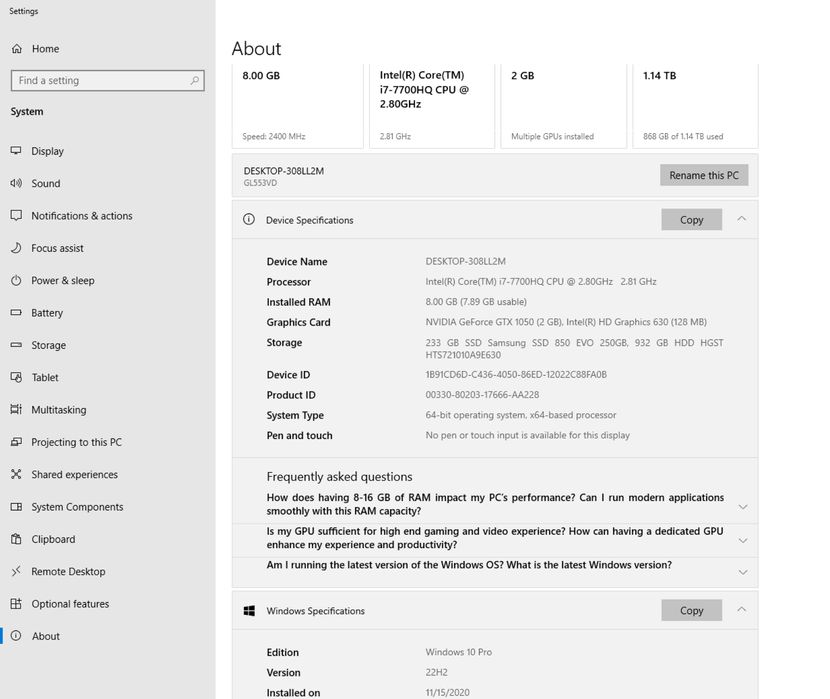Click the Windows logo beside Windows Specifications
This screenshot has width=830, height=699.
[249, 611]
